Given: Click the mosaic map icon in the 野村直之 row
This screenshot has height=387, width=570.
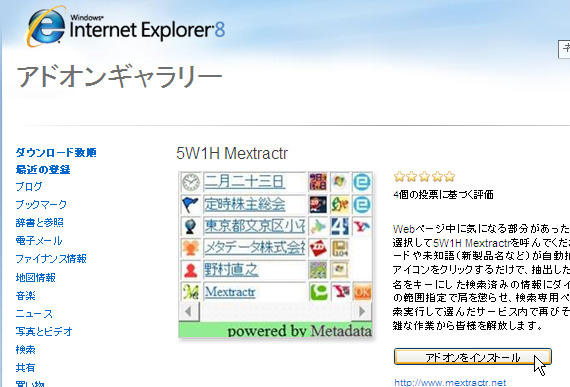Looking at the screenshot, I should 318,270.
